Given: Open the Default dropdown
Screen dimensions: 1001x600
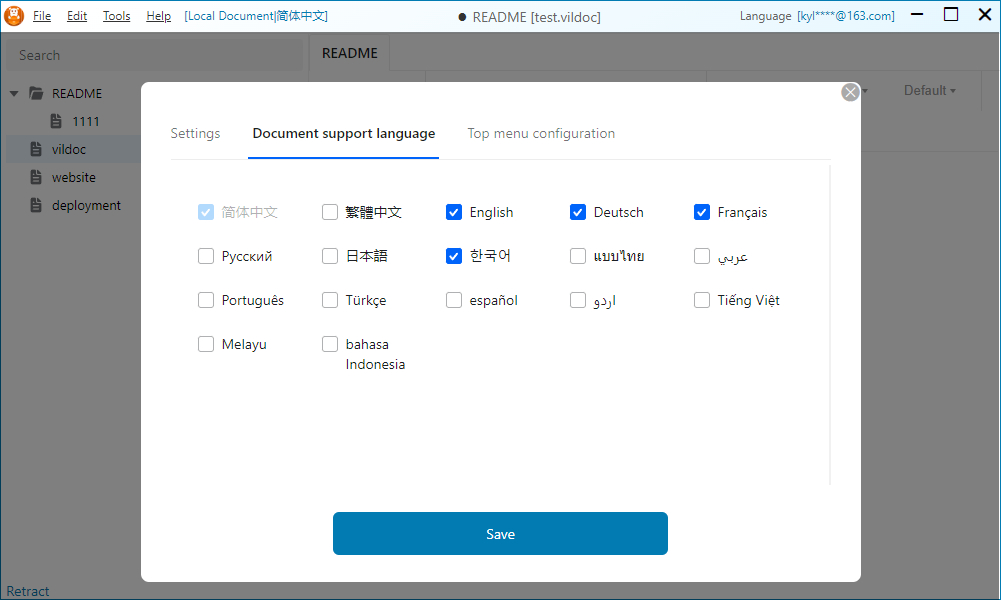Looking at the screenshot, I should pyautogui.click(x=929, y=90).
